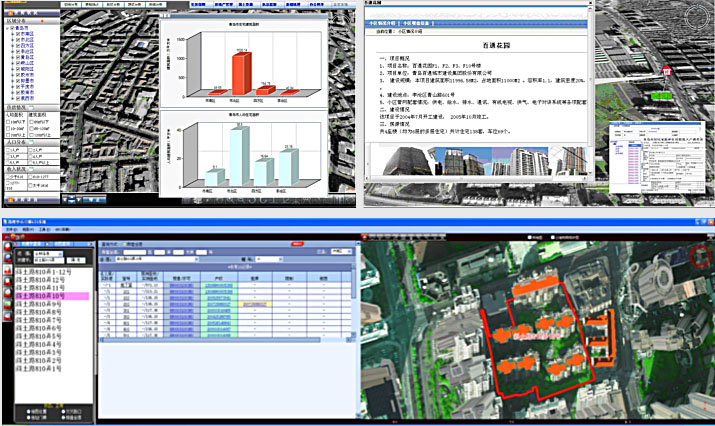
Task: Open the fourth menu in the bottom window menu bar
Action: [x=63, y=229]
